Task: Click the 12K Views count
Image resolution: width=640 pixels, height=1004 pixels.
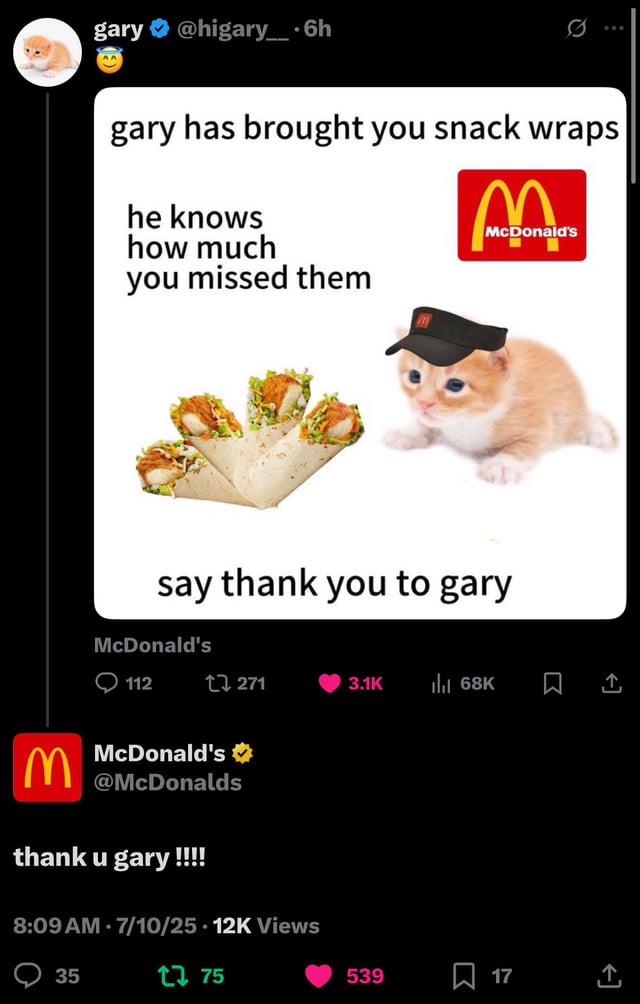Action: coord(266,925)
